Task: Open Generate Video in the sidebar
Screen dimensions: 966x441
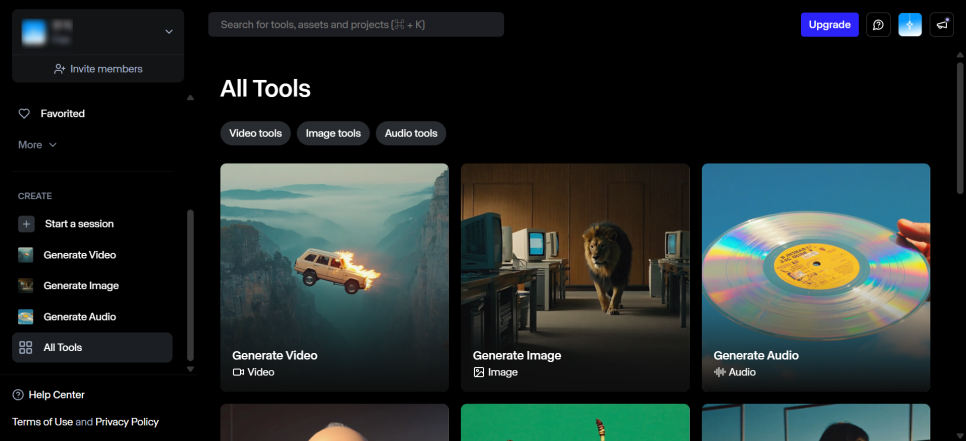Action: pyautogui.click(x=92, y=255)
